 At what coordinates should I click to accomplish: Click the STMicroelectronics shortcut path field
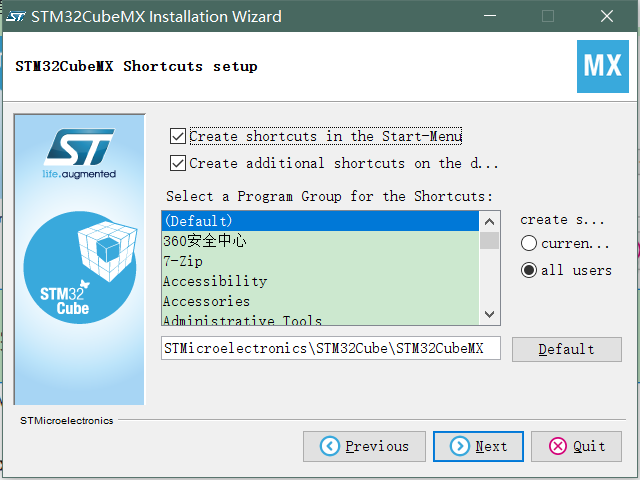331,348
